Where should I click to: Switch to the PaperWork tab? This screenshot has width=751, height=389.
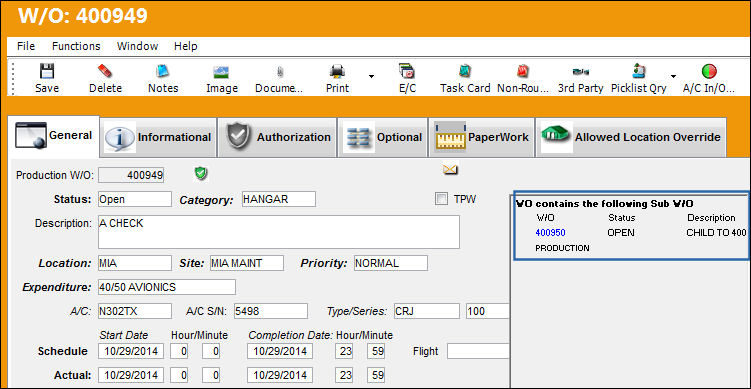[481, 137]
